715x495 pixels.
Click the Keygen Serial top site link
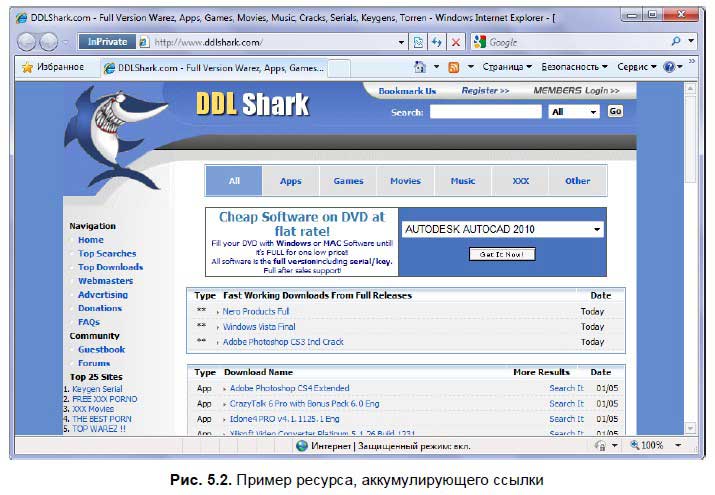click(x=97, y=389)
